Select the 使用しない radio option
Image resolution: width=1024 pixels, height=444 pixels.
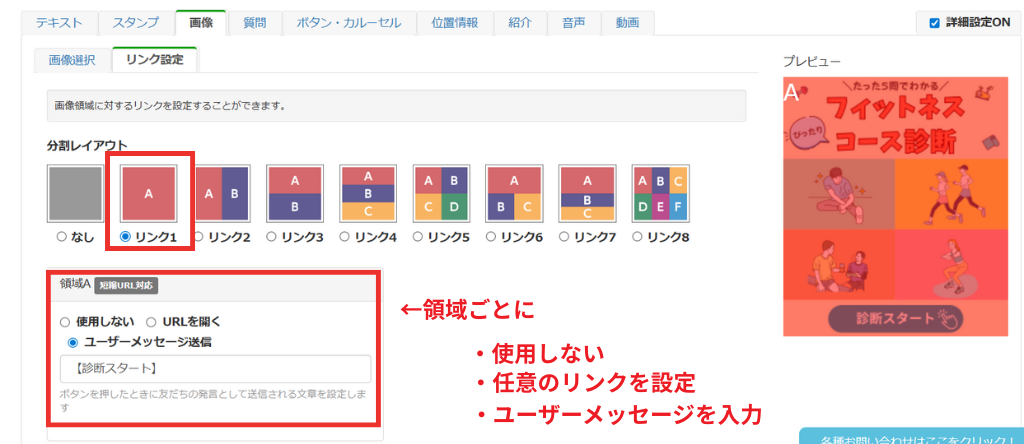click(x=66, y=322)
